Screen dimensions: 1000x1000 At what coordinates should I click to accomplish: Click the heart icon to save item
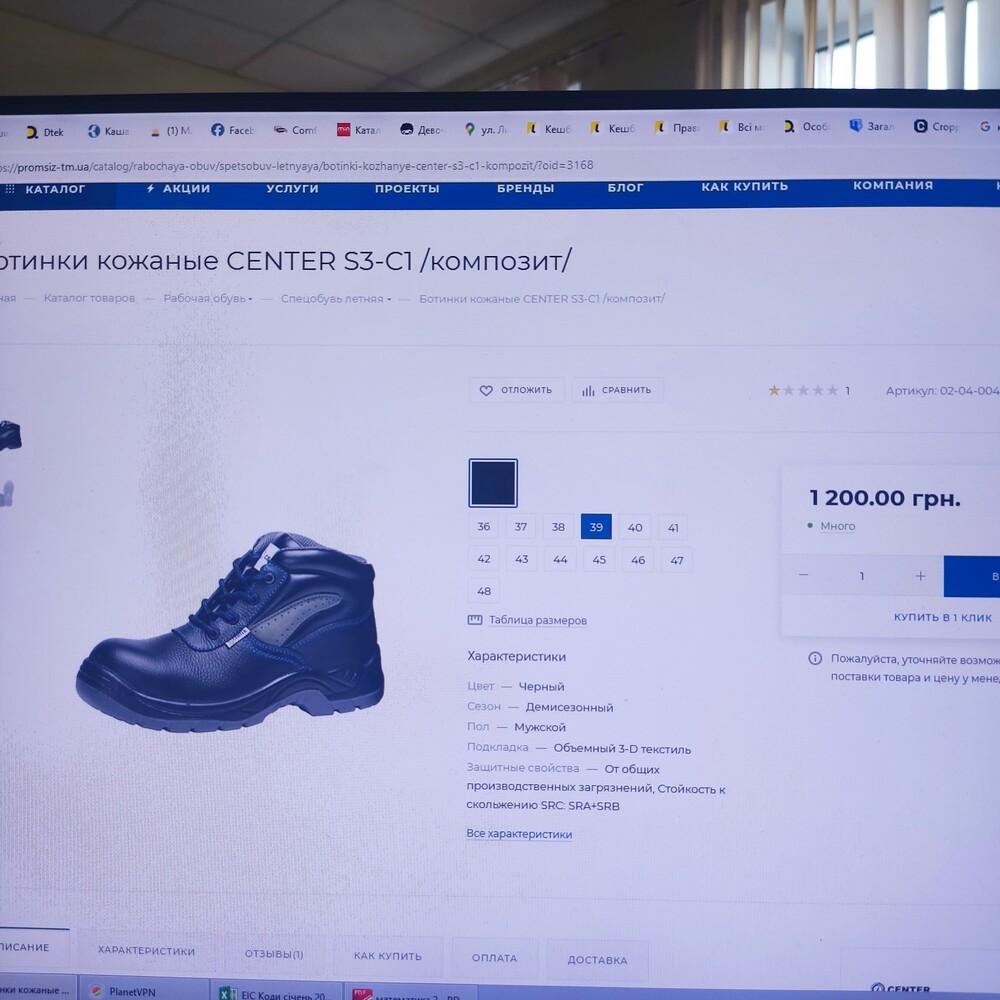tap(487, 391)
